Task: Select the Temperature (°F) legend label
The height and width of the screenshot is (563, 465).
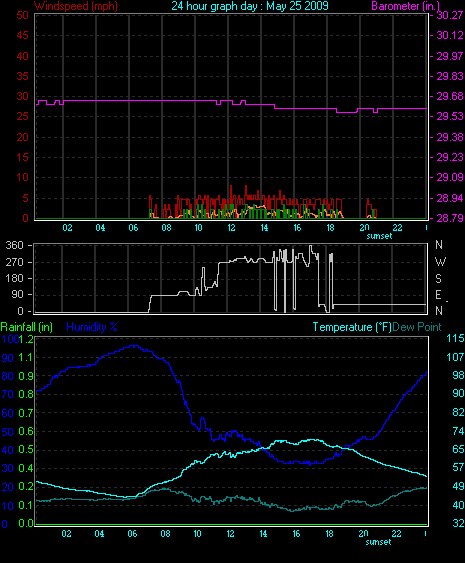Action: pyautogui.click(x=352, y=327)
